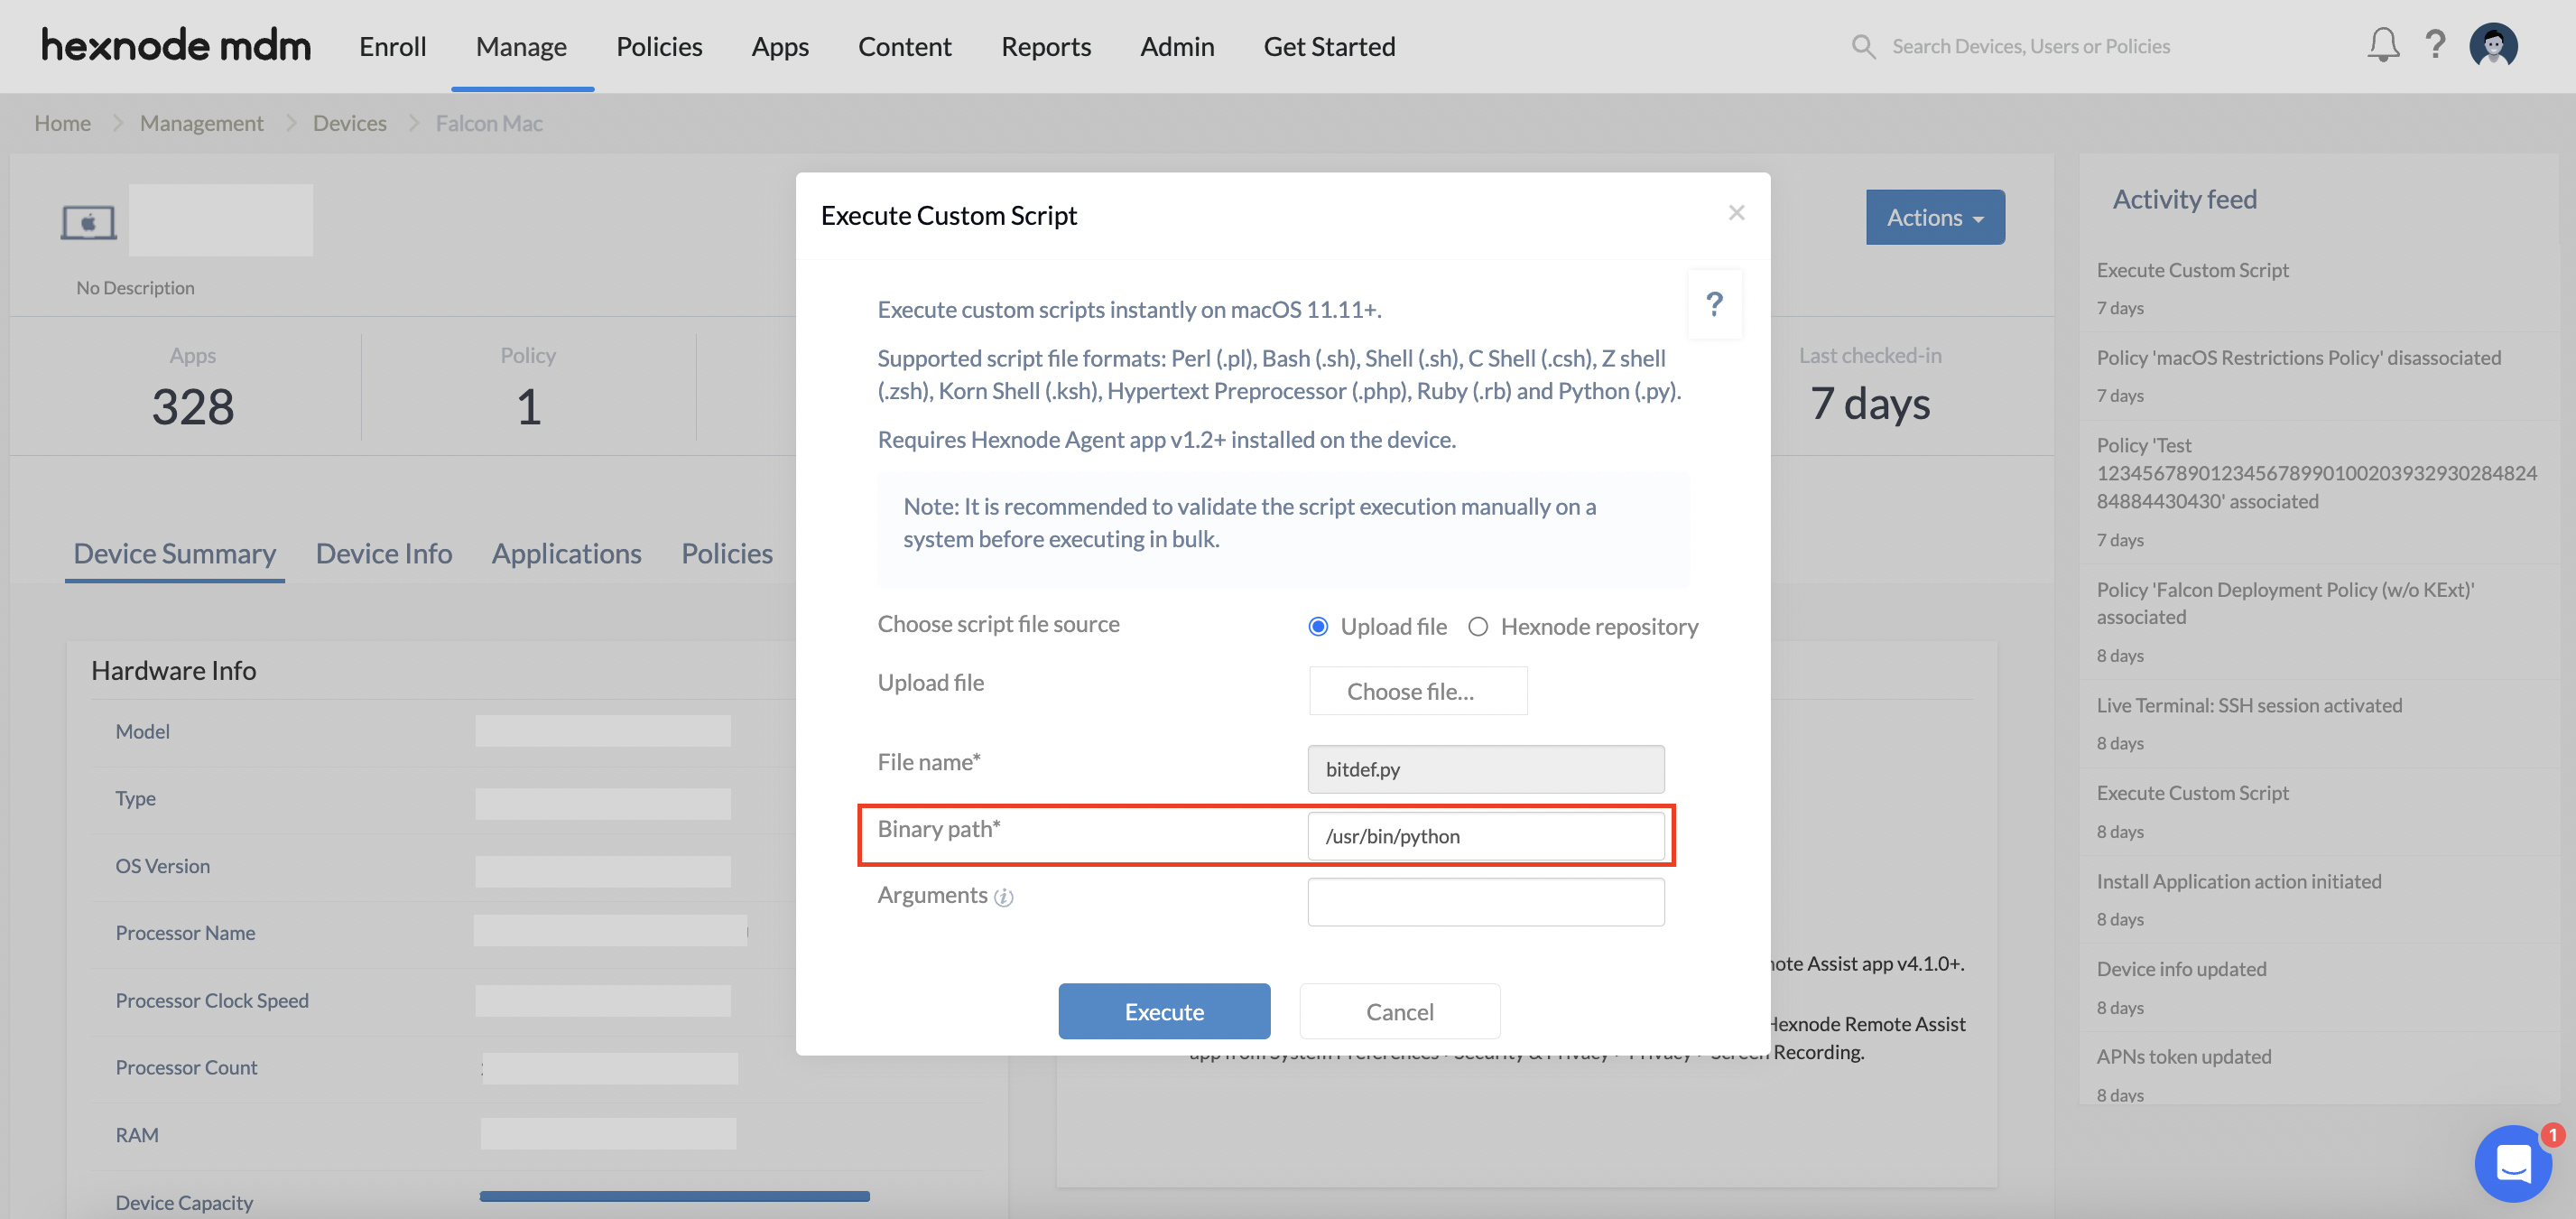Expand the Actions dropdown
2576x1219 pixels.
(x=1934, y=217)
